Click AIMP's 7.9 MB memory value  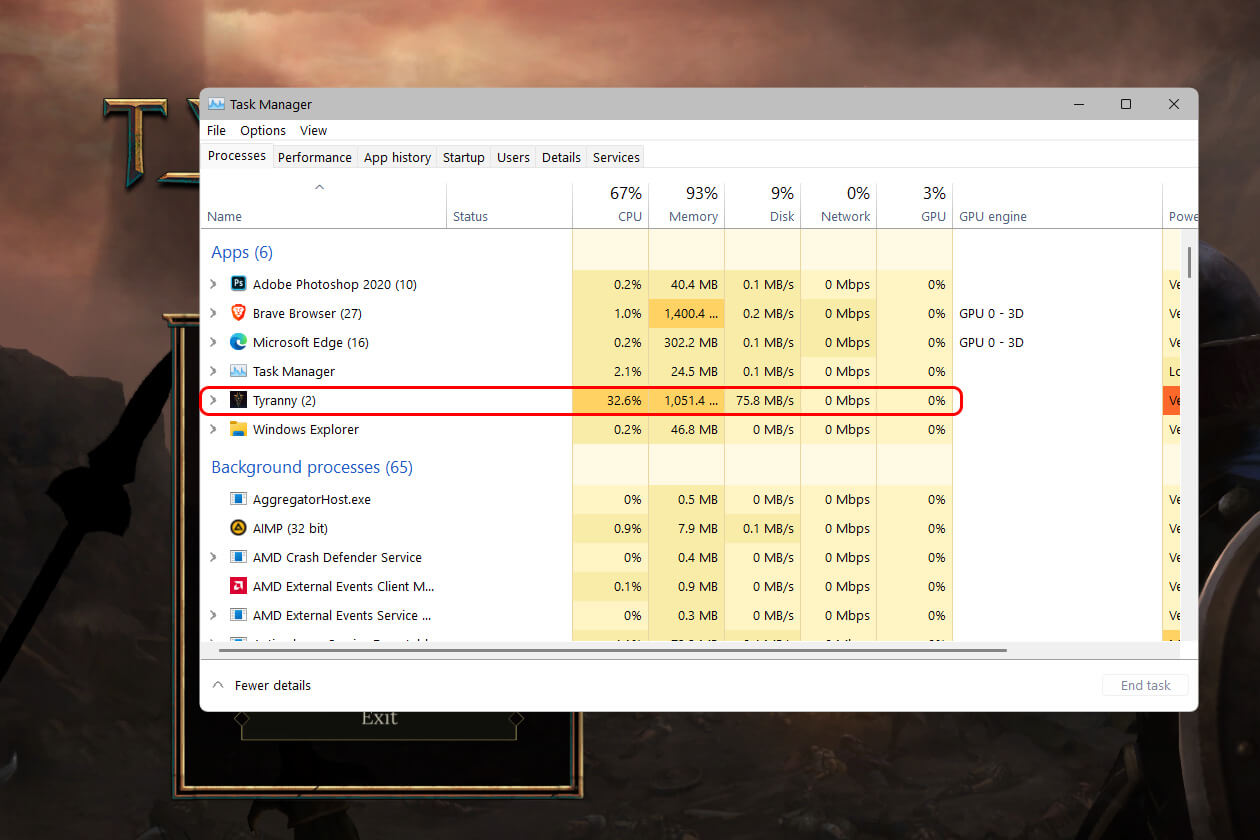point(700,528)
